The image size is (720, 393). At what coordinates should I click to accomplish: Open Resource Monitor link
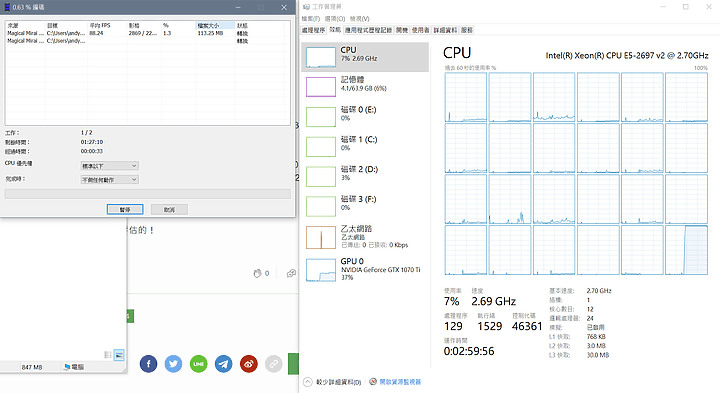pyautogui.click(x=400, y=382)
